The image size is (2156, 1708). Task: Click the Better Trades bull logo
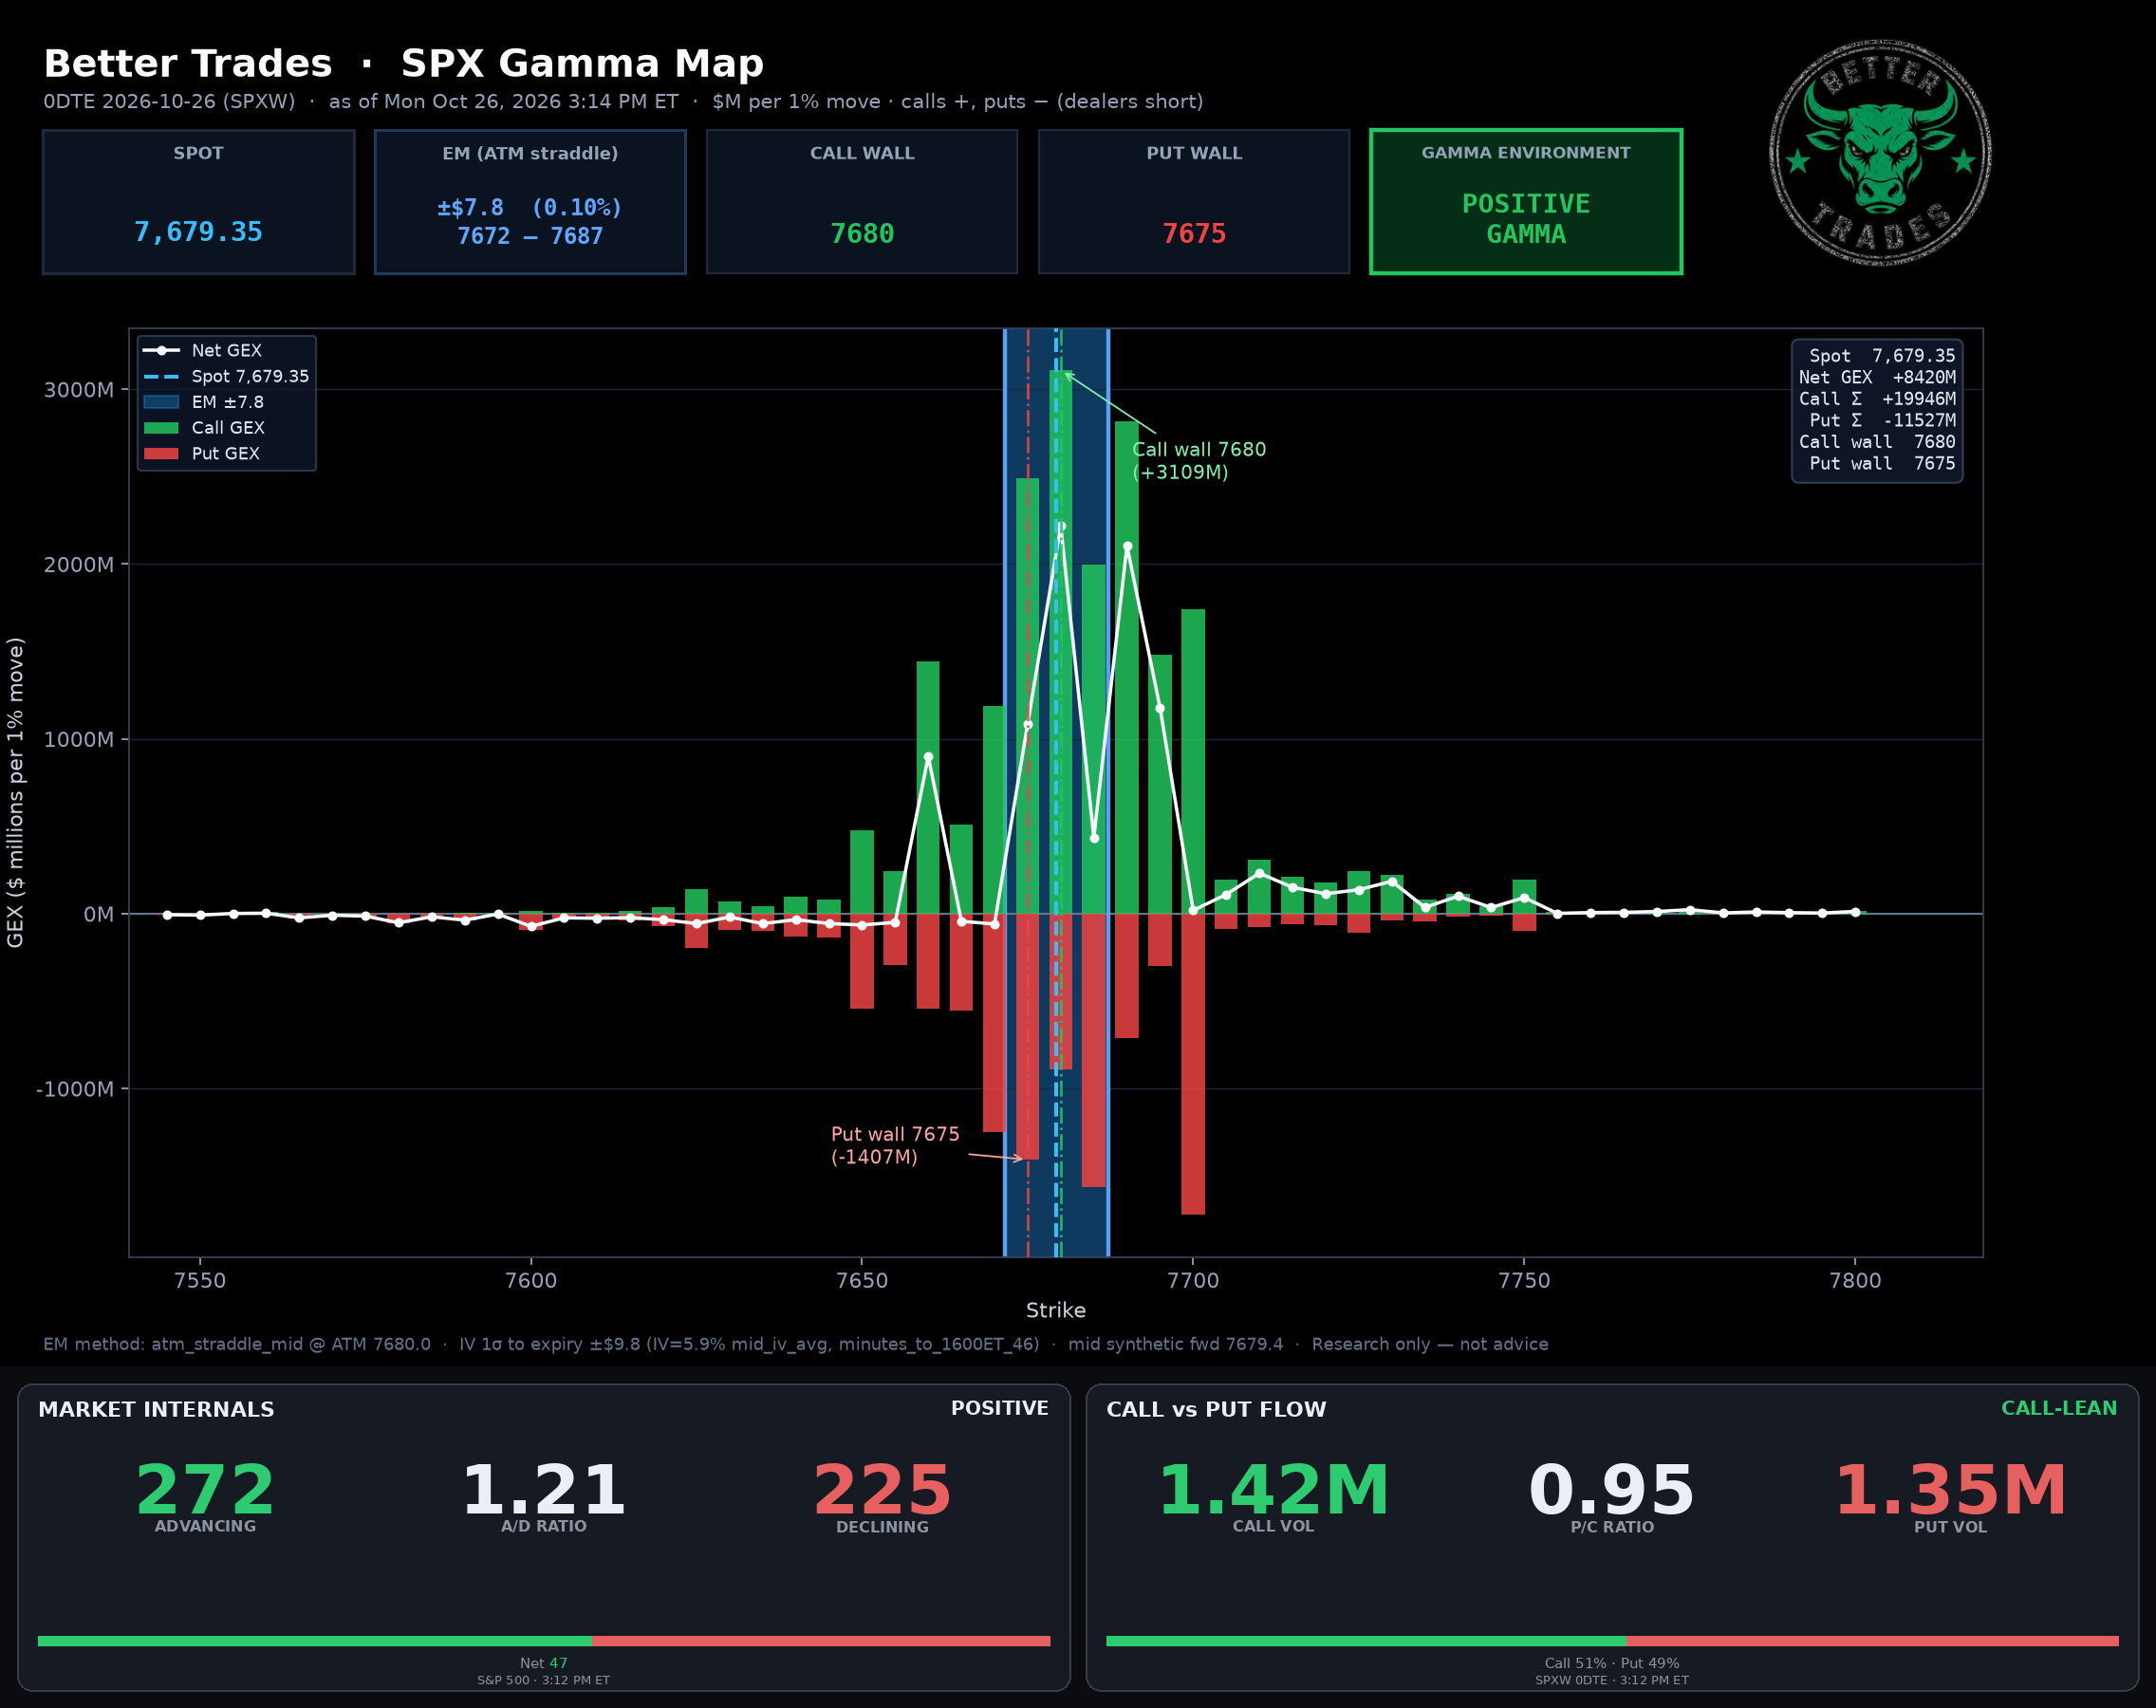1880,153
